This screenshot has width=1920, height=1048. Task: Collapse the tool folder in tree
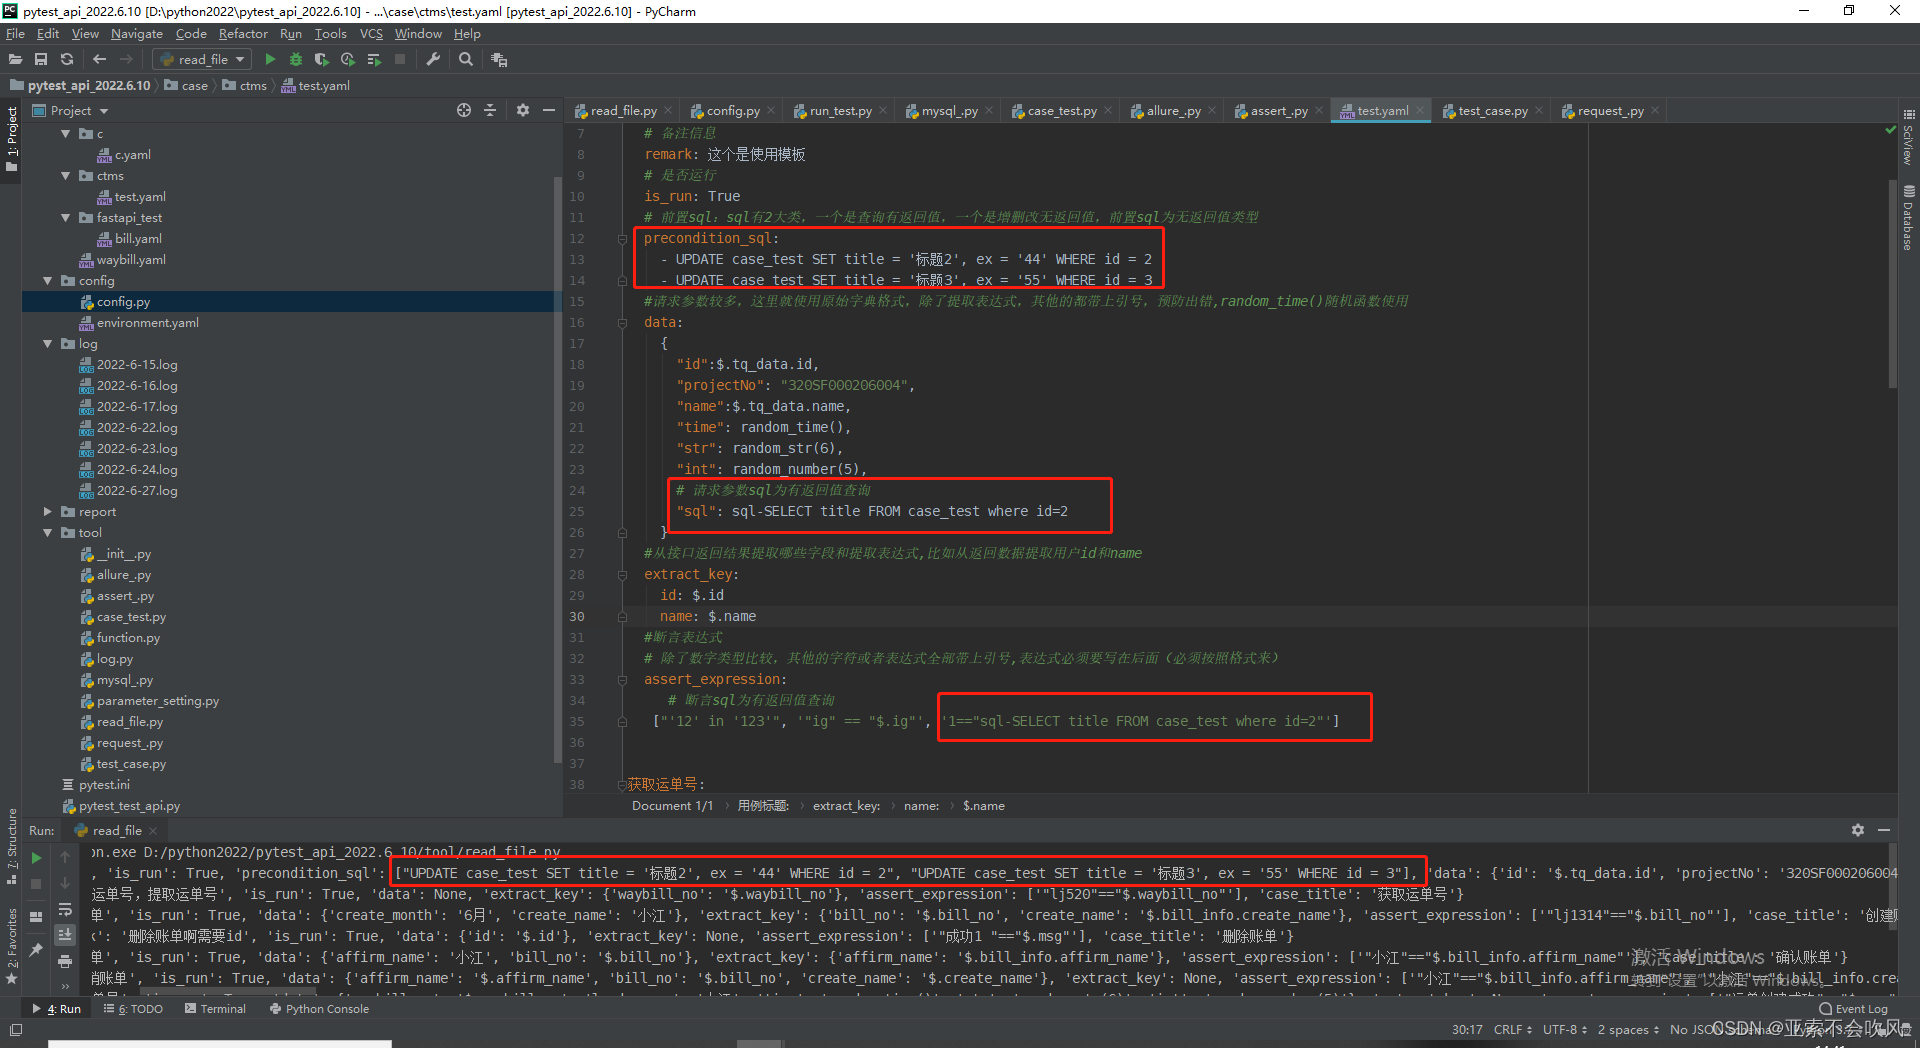click(47, 533)
